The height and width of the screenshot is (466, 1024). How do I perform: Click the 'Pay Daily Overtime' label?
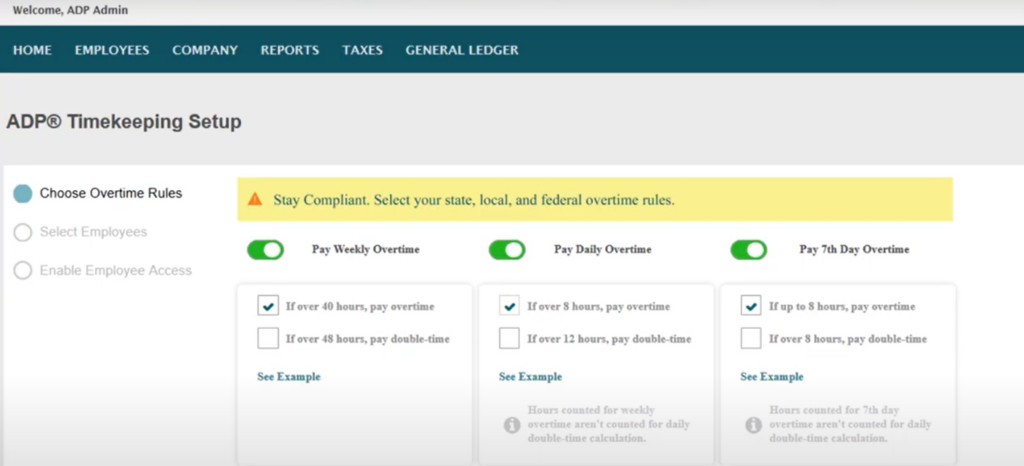coord(603,249)
